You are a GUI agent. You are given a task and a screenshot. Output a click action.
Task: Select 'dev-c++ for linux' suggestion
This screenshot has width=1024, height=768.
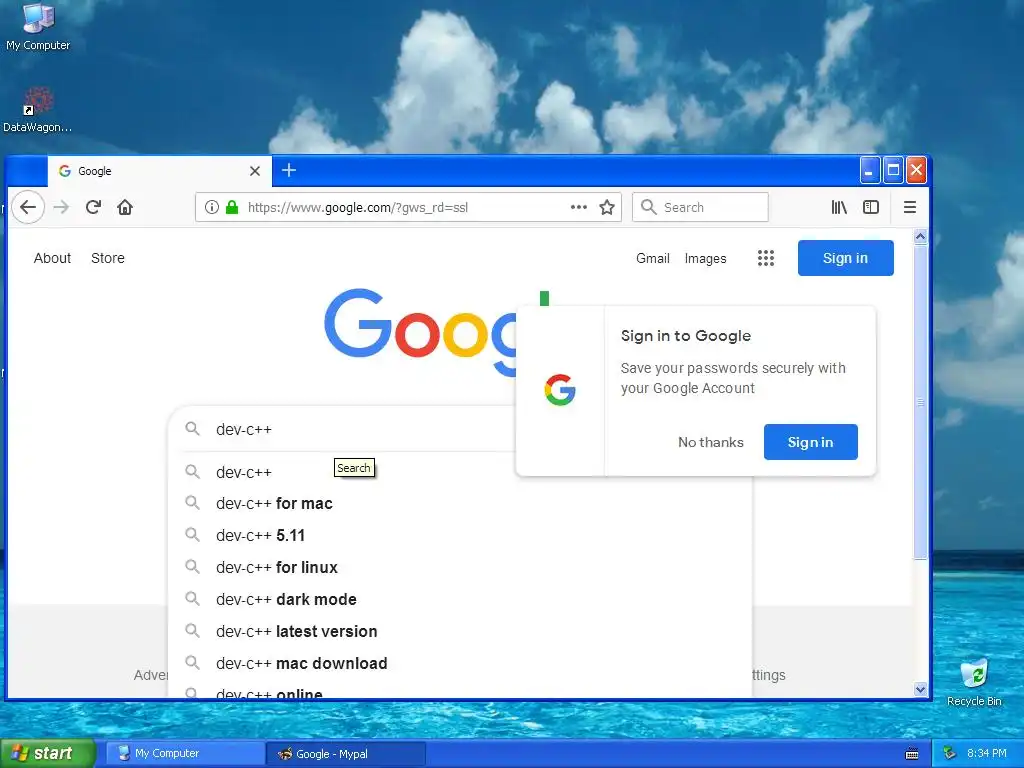click(x=460, y=568)
